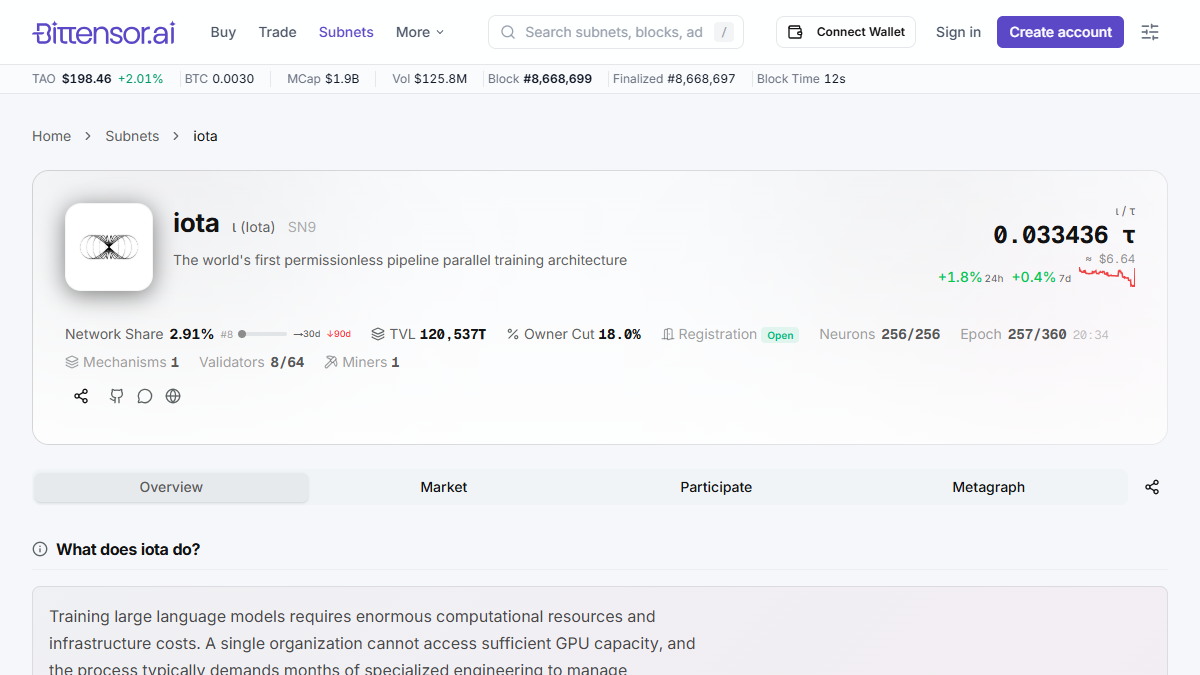This screenshot has height=675, width=1200.
Task: Open the Trade menu item
Action: pos(277,32)
